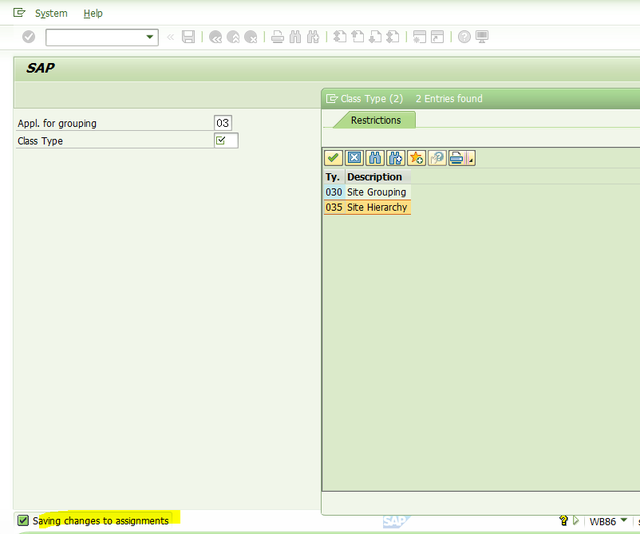Click the Customize Local Layout monitor icon

coord(482,37)
